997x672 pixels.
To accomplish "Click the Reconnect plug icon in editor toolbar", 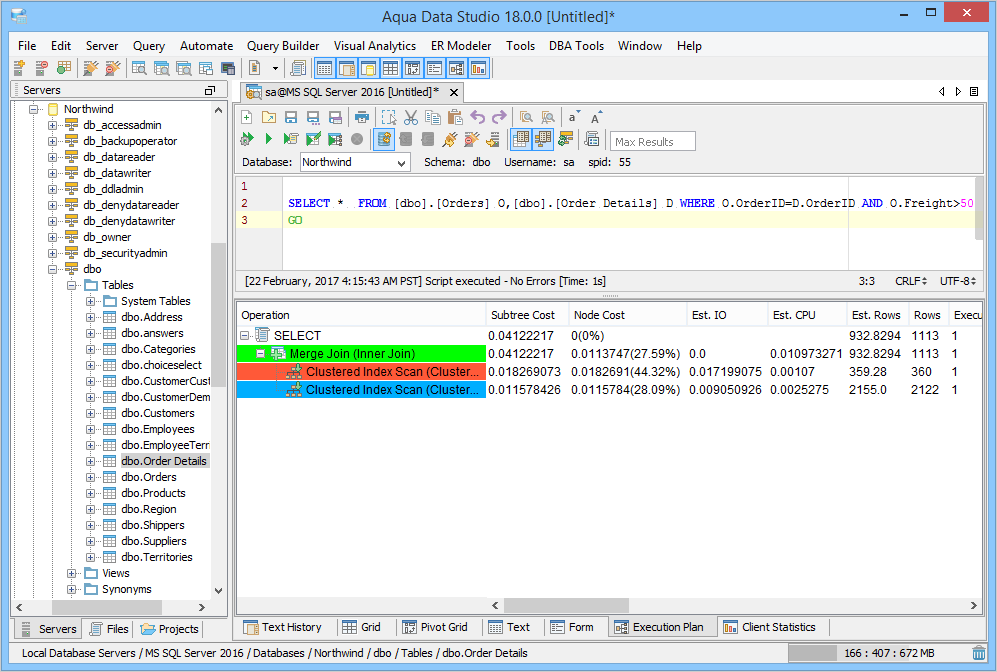I will (x=450, y=139).
